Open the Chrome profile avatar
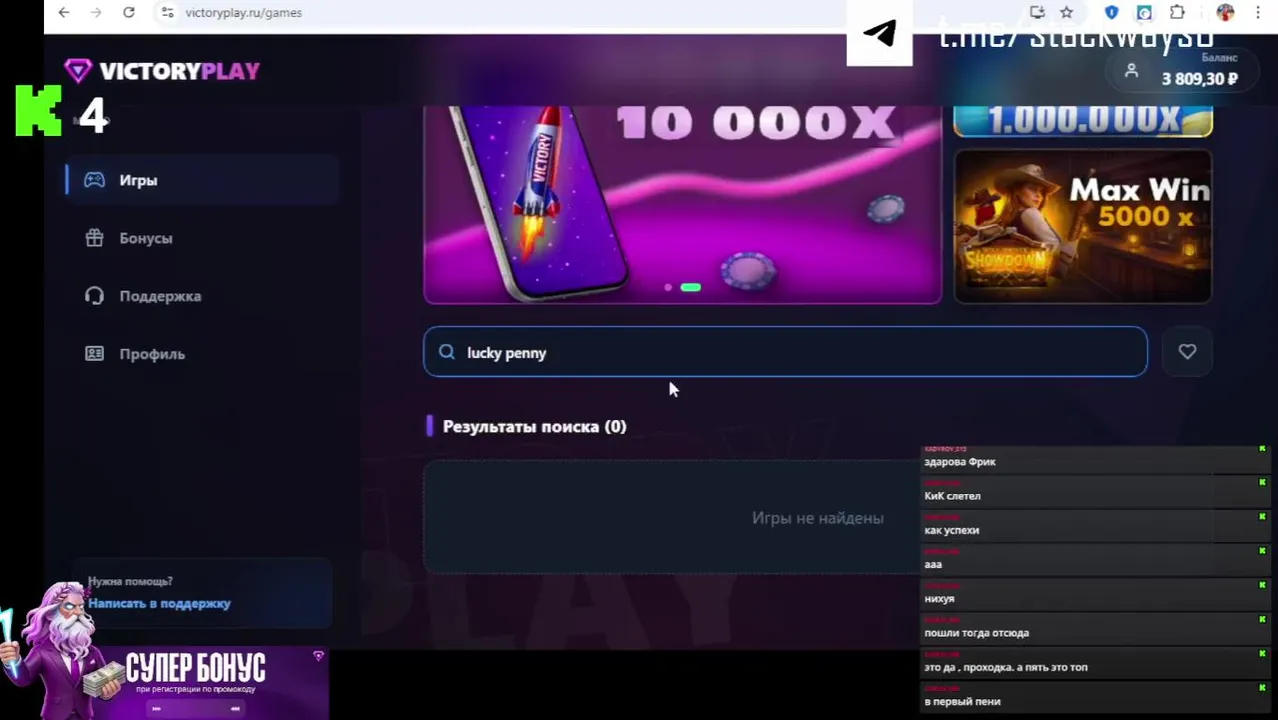Image resolution: width=1278 pixels, height=720 pixels. click(x=1225, y=12)
